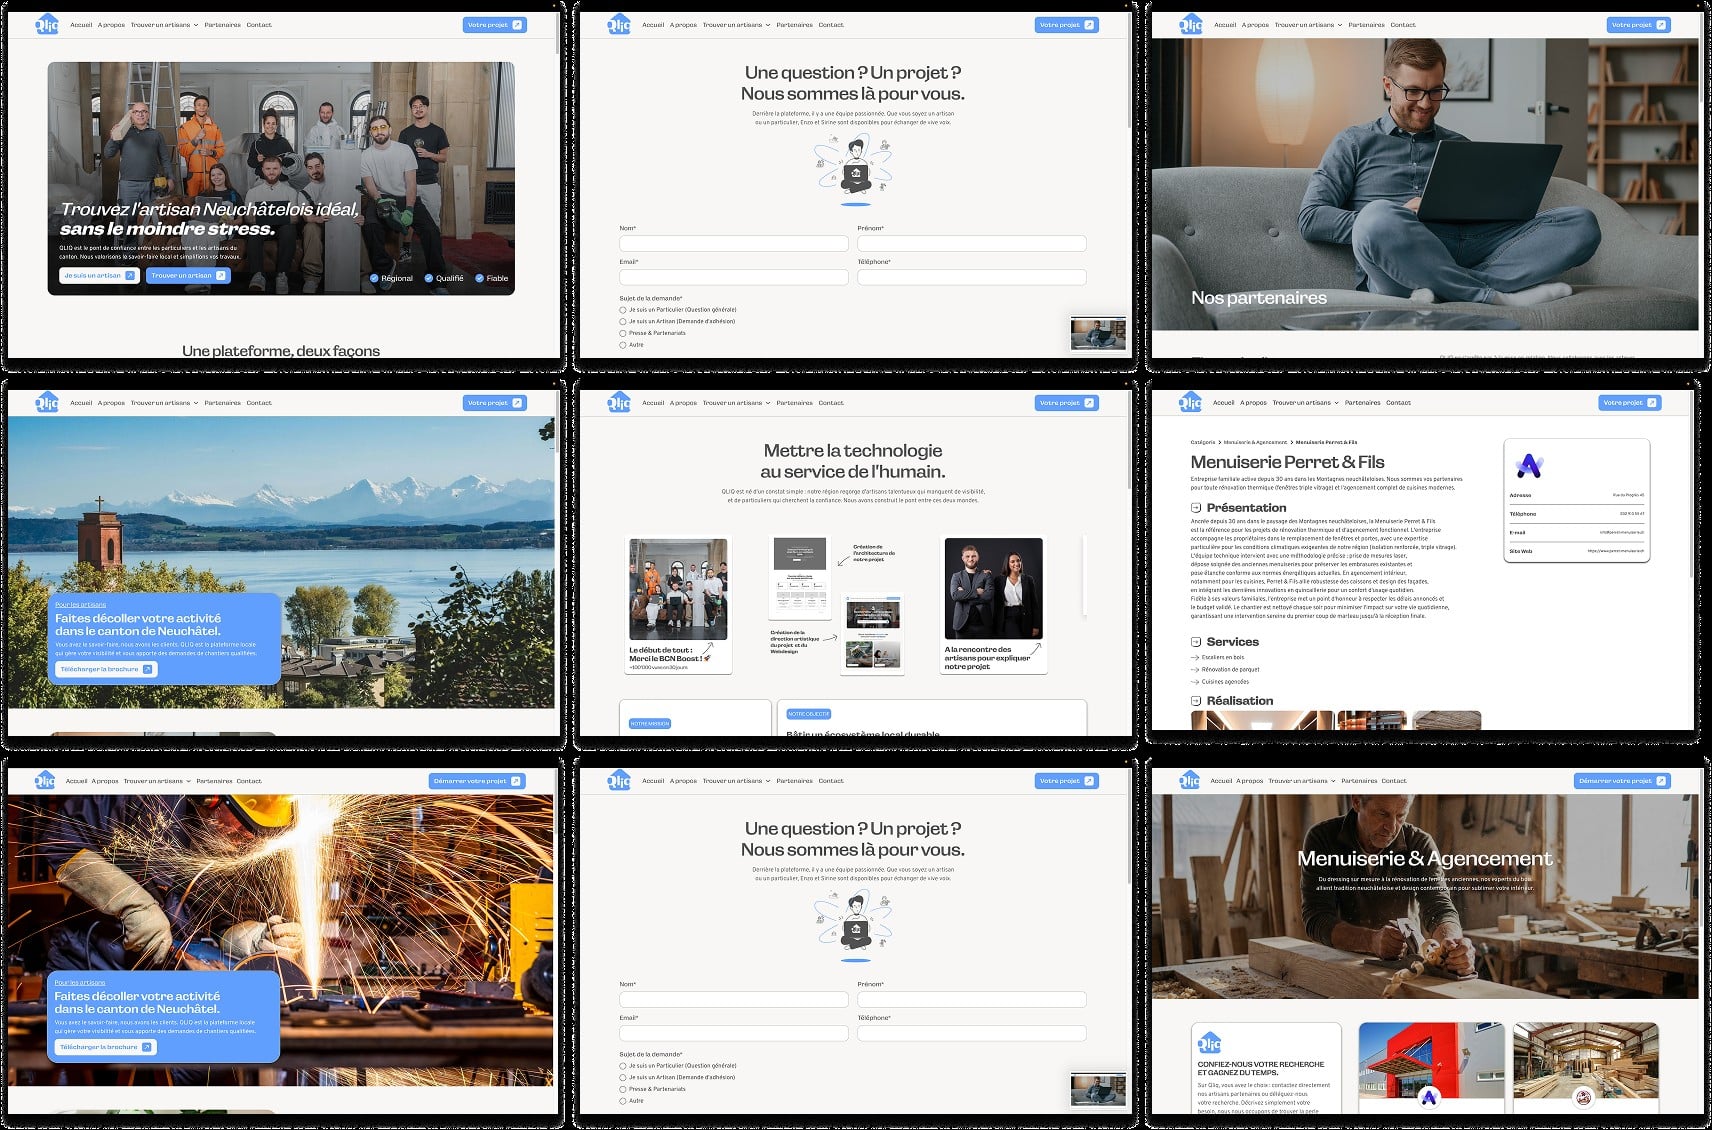The height and width of the screenshot is (1130, 1712).
Task: Collapse the Présentation section using its heading icon
Action: [1196, 508]
